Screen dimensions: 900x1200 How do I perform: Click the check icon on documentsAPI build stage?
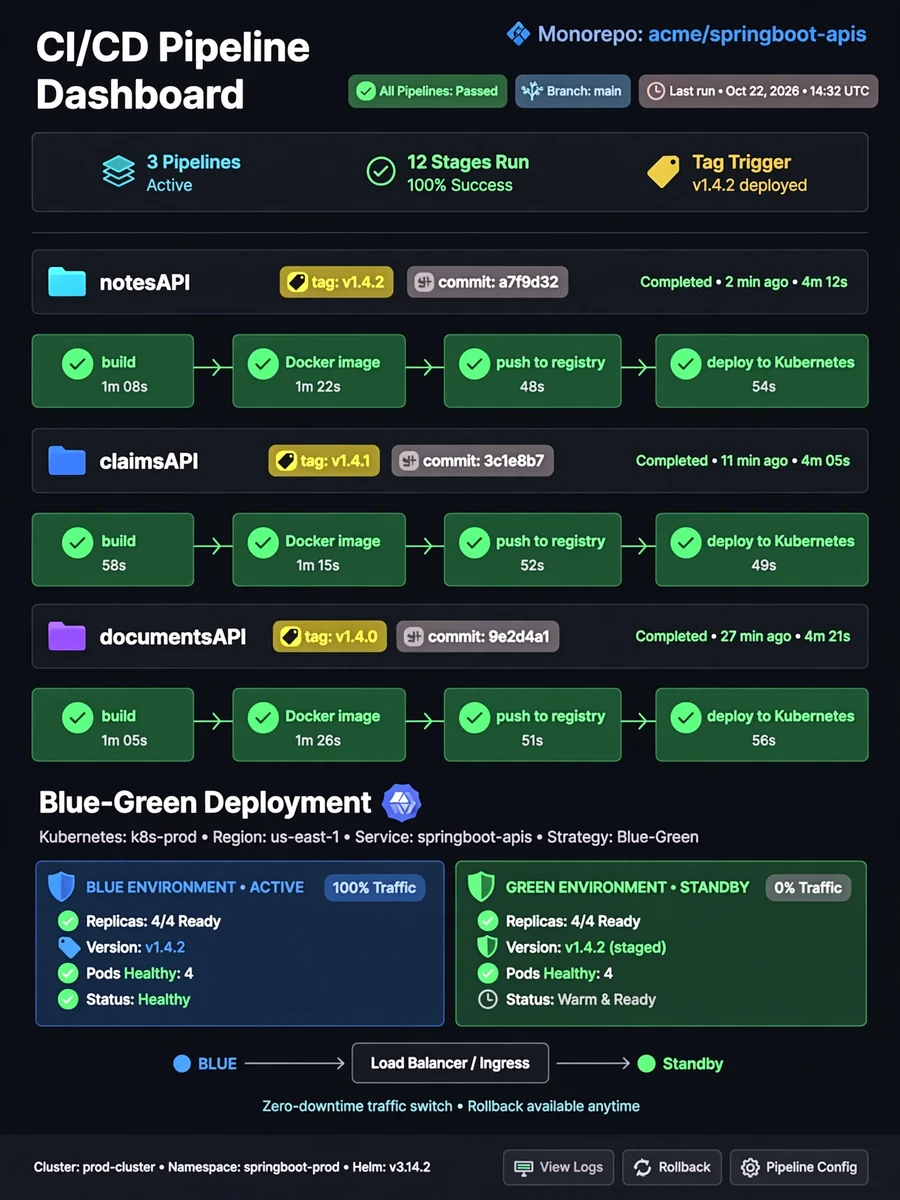[x=77, y=717]
